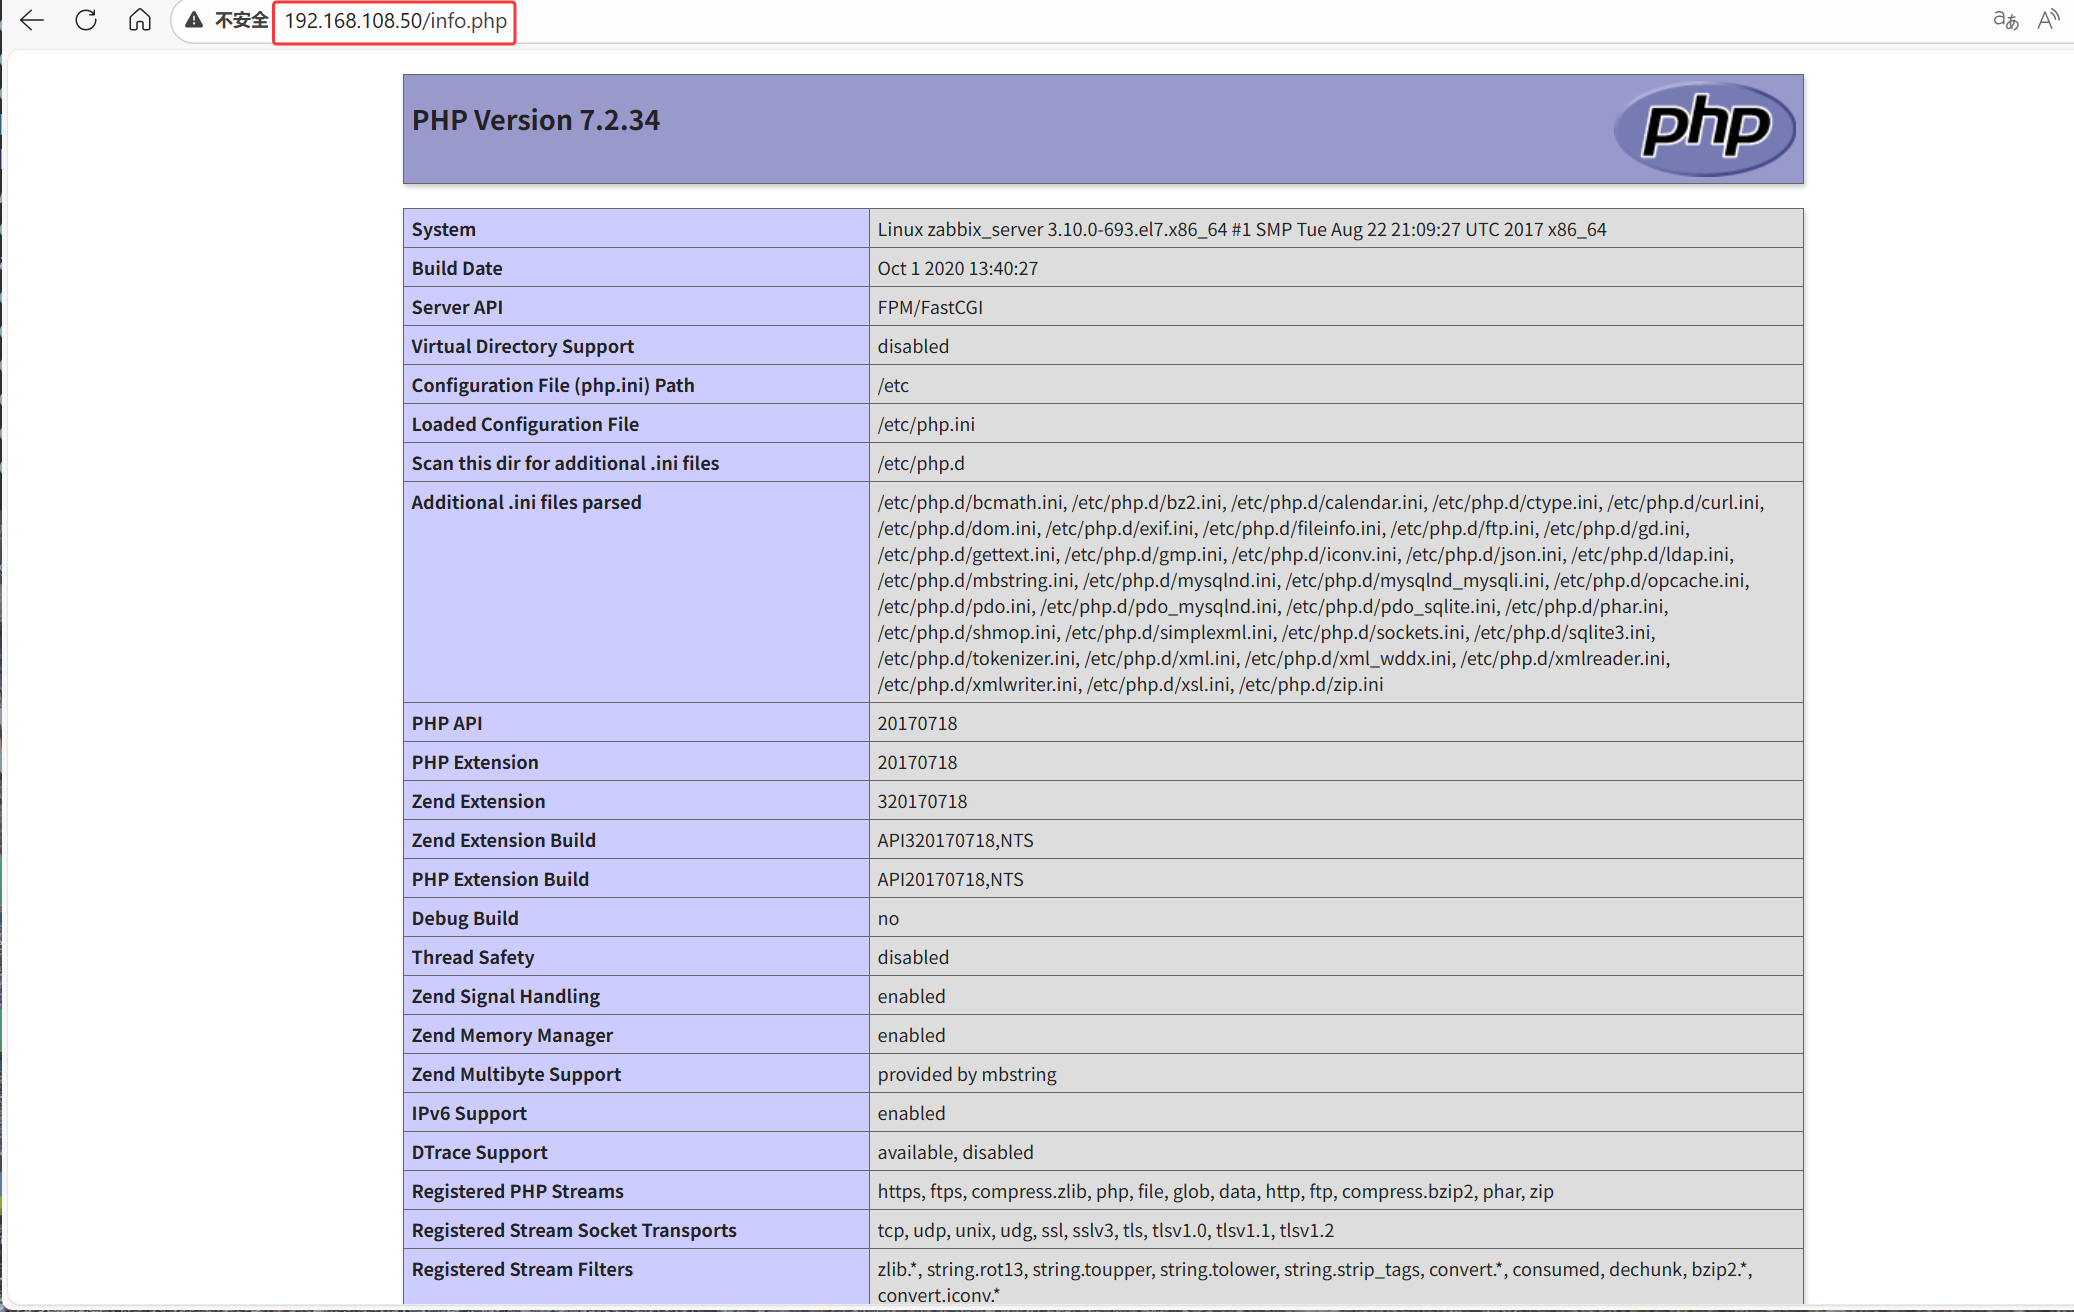Select the API20170718,NTS value

click(951, 879)
